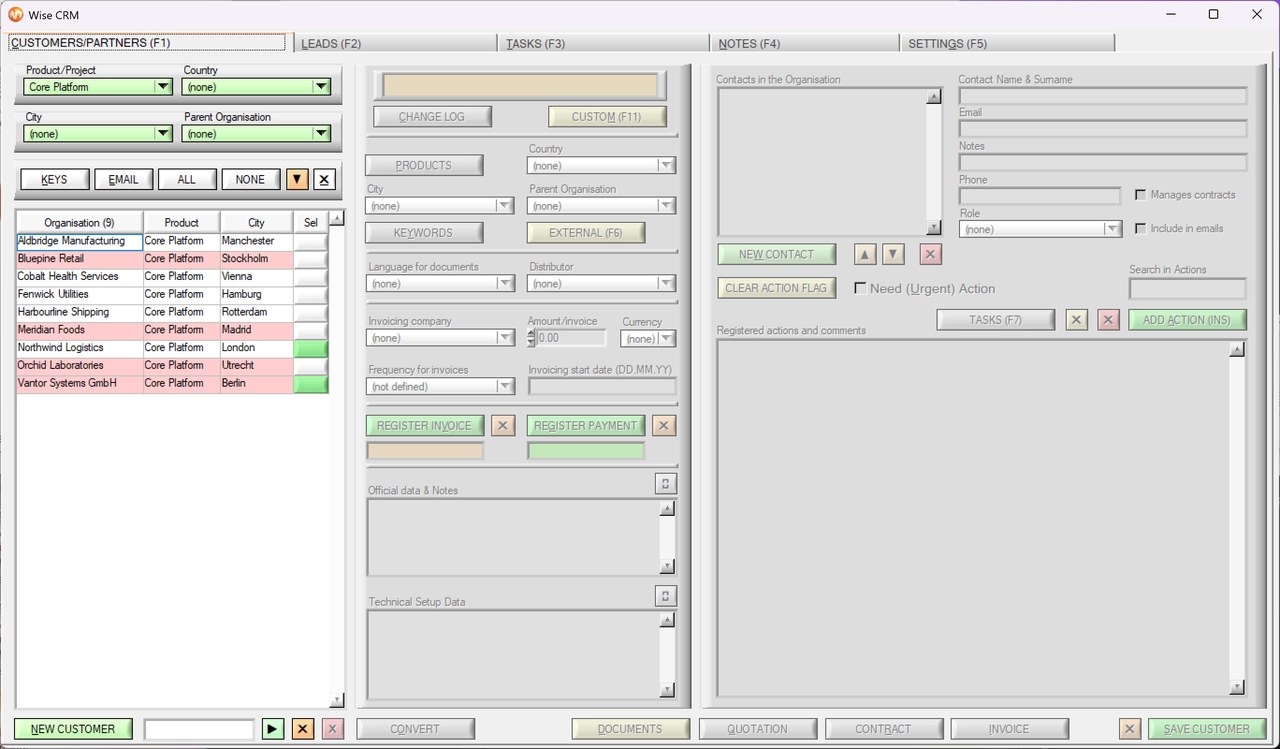Viewport: 1280px width, 749px height.
Task: Move contact down with the down-arrow button
Action: pos(893,254)
